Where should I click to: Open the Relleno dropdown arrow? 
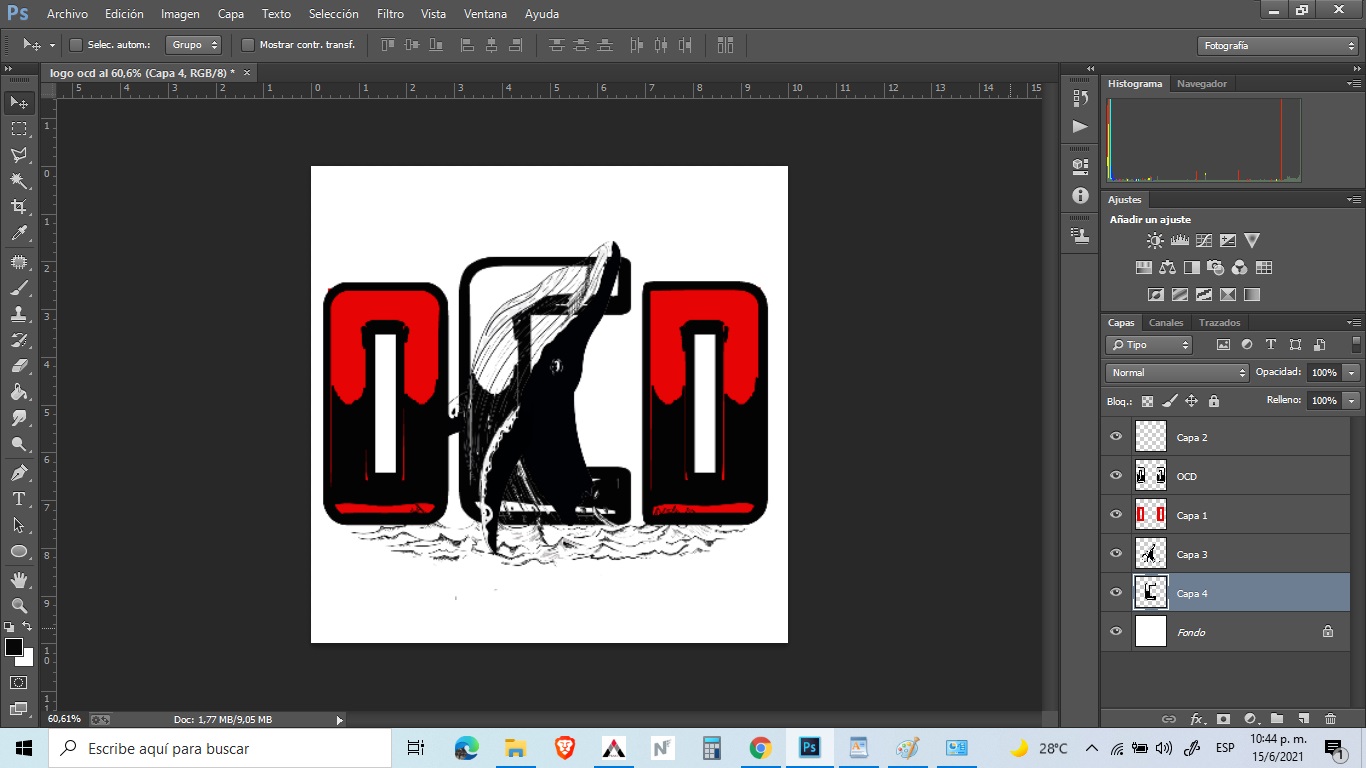click(x=1352, y=401)
